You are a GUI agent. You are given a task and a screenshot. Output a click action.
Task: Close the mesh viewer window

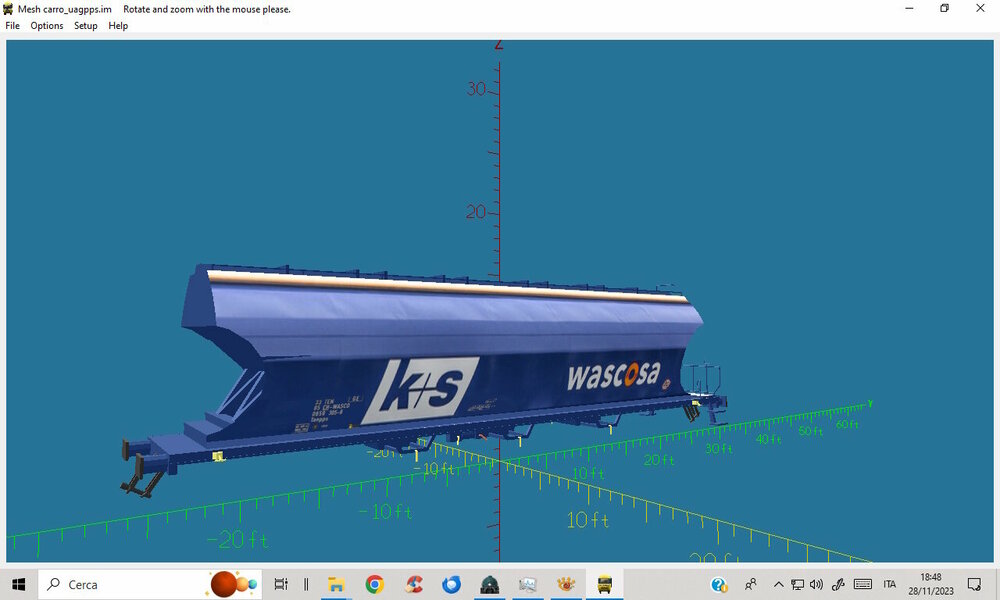[x=980, y=8]
